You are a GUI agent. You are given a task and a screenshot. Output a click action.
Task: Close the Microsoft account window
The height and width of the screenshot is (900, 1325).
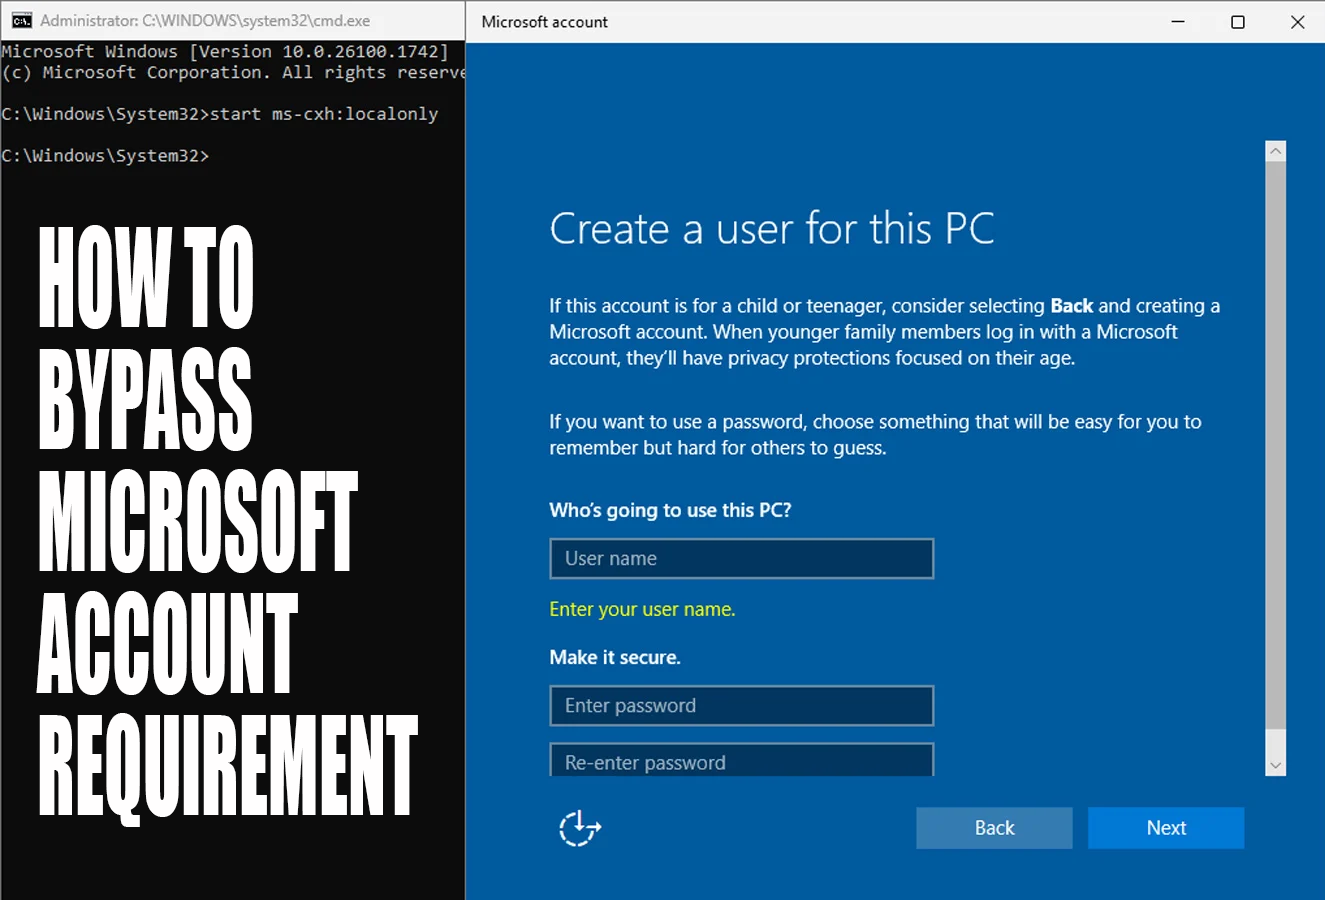[x=1298, y=21]
